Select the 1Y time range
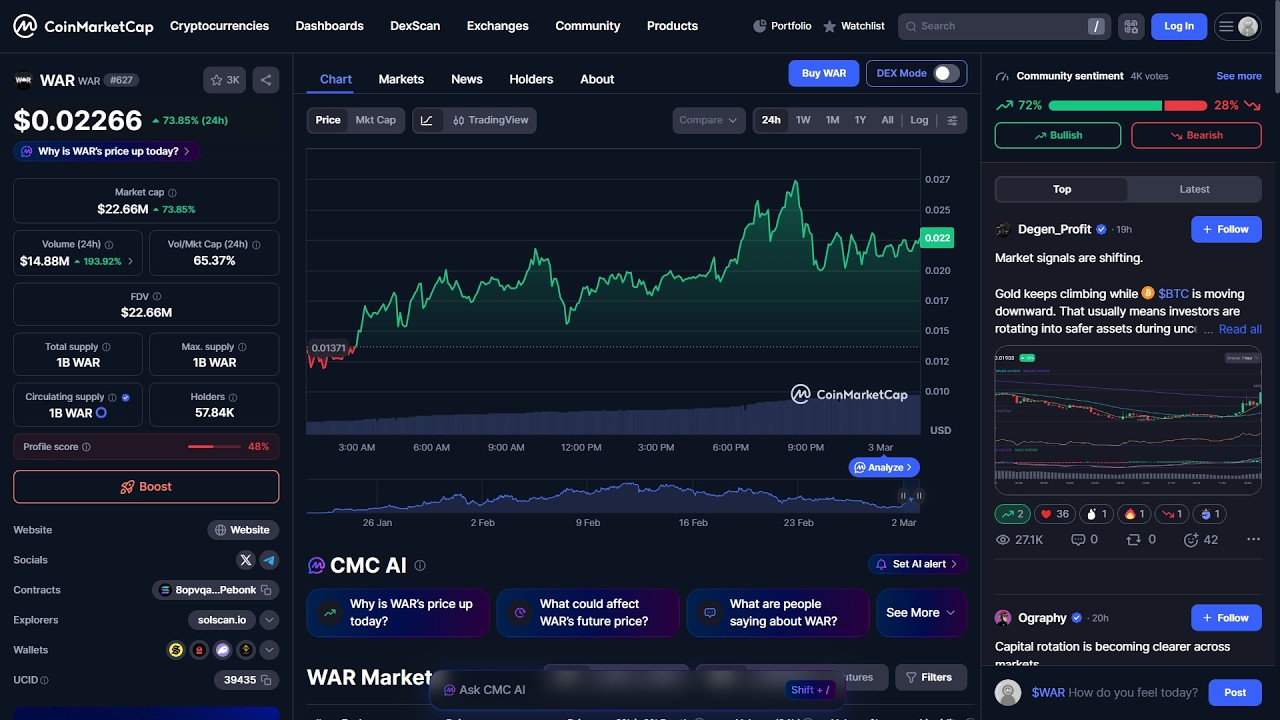Screen dimensions: 1280x720 [x=860, y=120]
